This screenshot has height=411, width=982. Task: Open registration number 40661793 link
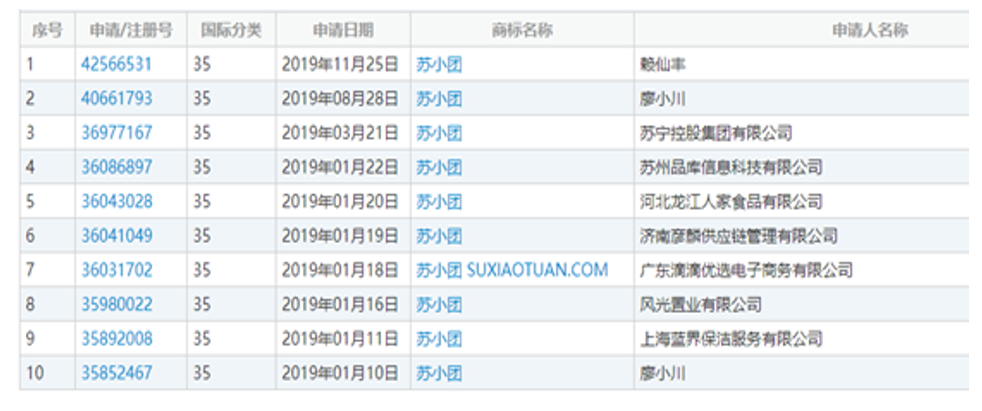click(x=116, y=98)
